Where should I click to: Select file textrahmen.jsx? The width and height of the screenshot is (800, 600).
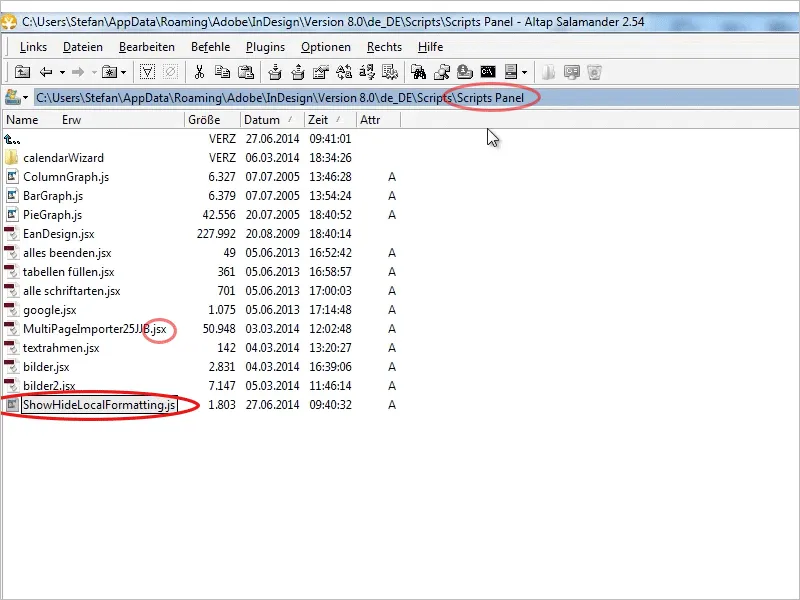click(61, 348)
